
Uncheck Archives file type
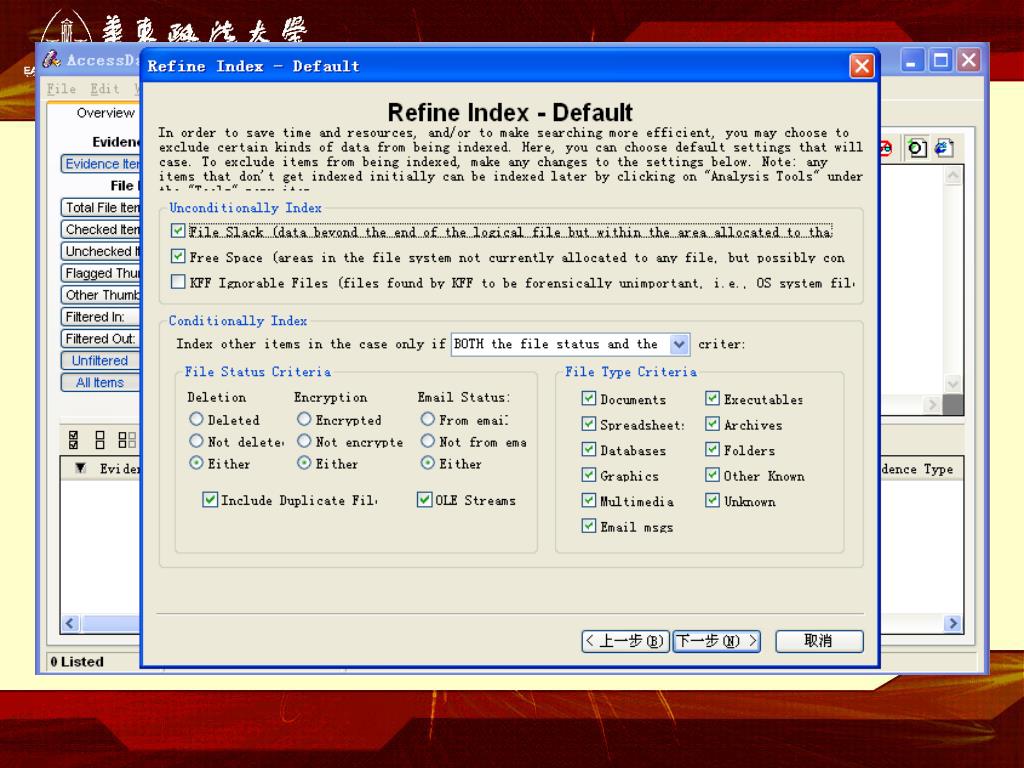click(x=712, y=424)
